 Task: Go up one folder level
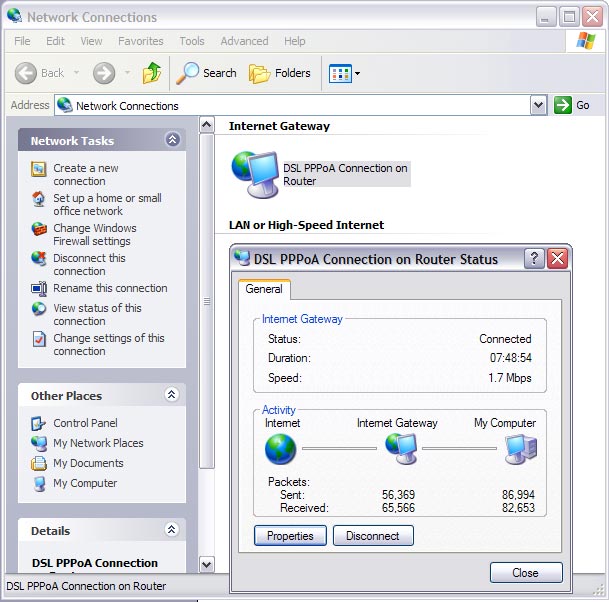tap(152, 73)
